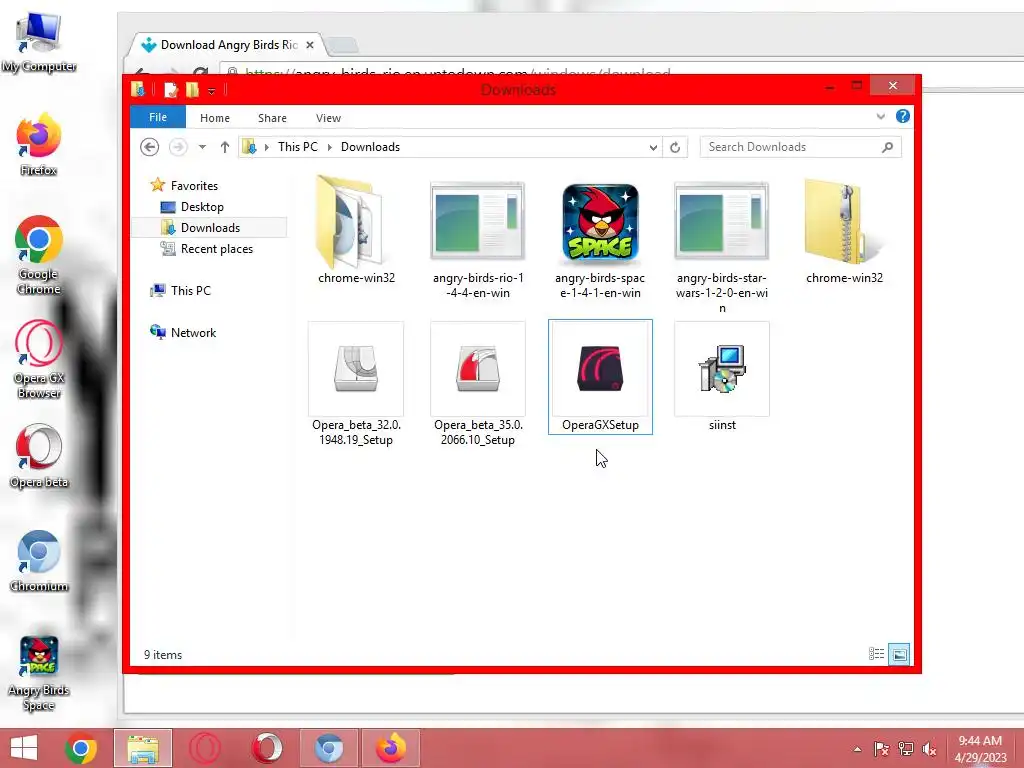The image size is (1024, 768).
Task: Switch to details view layout
Action: pos(876,654)
